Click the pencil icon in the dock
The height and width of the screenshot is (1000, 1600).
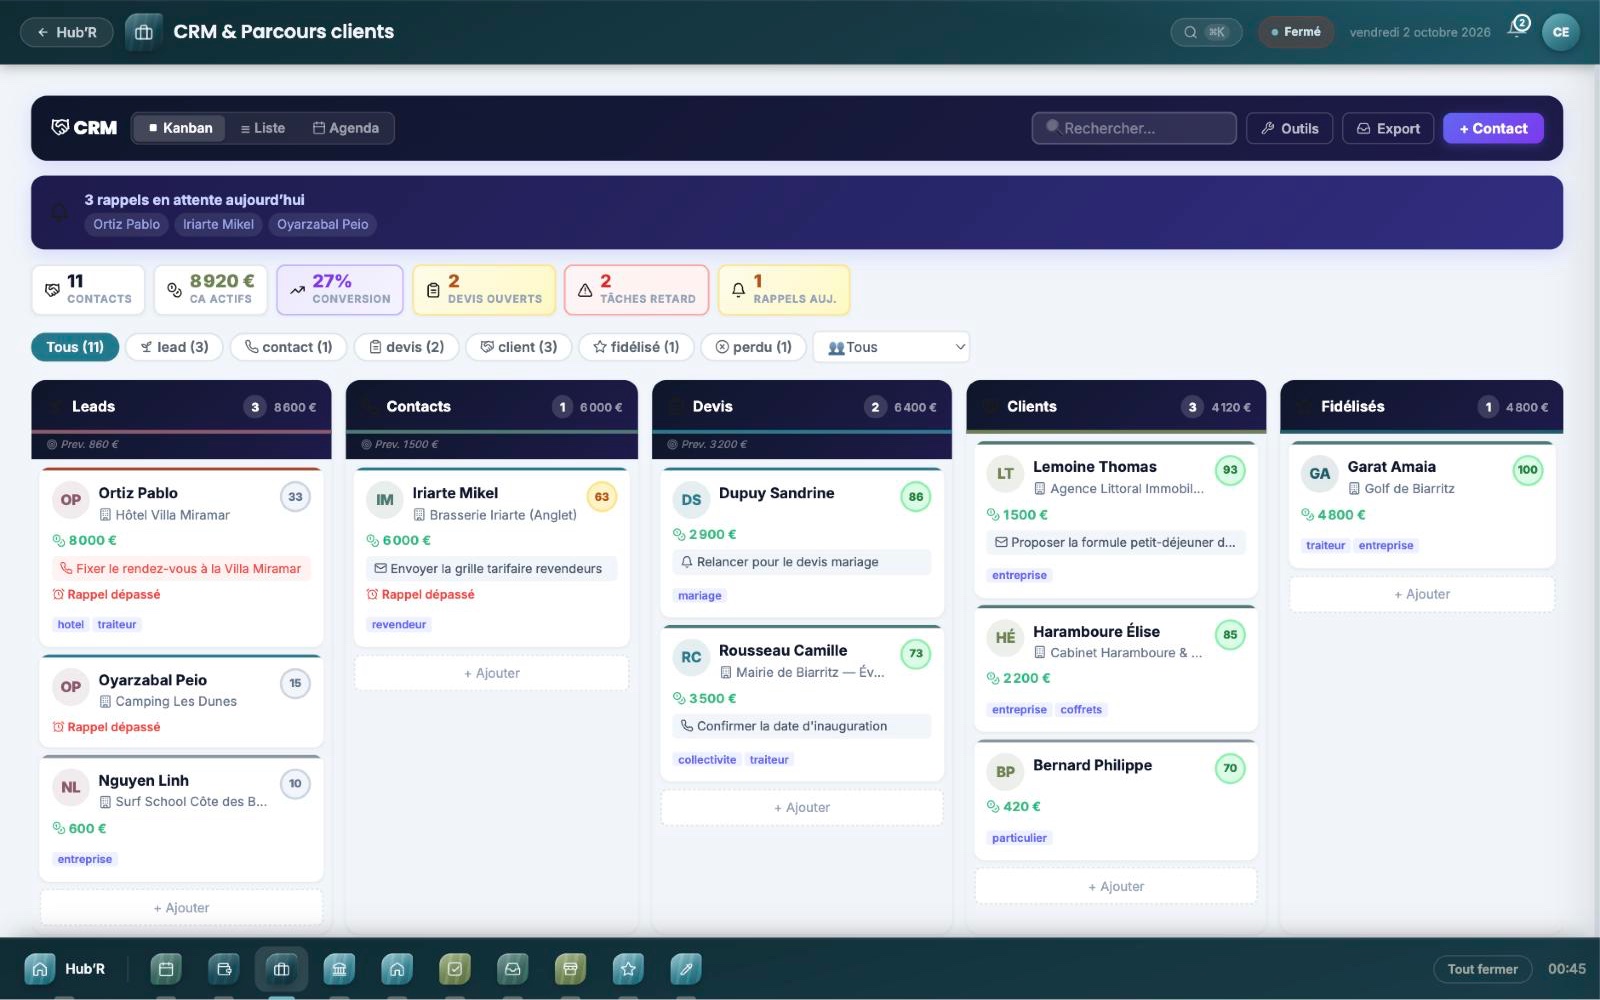(686, 969)
